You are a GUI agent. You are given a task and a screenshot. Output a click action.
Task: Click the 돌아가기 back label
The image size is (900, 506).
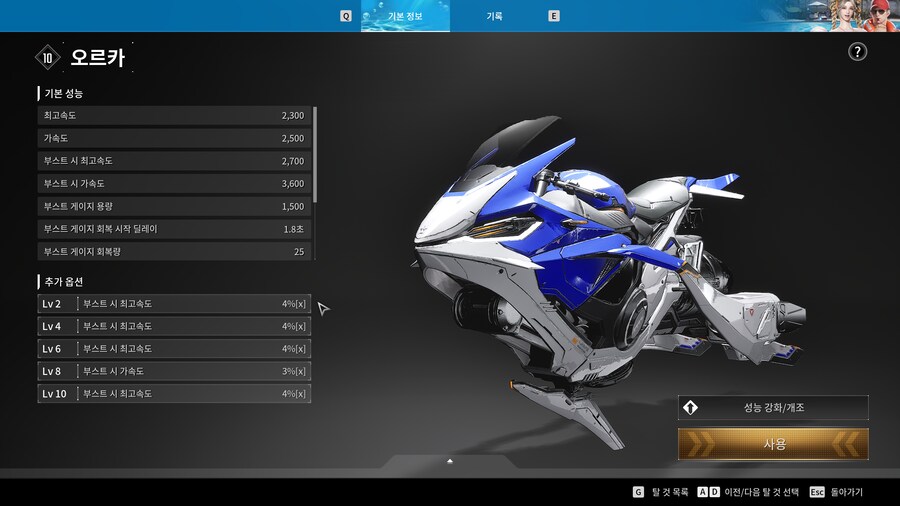click(x=846, y=492)
